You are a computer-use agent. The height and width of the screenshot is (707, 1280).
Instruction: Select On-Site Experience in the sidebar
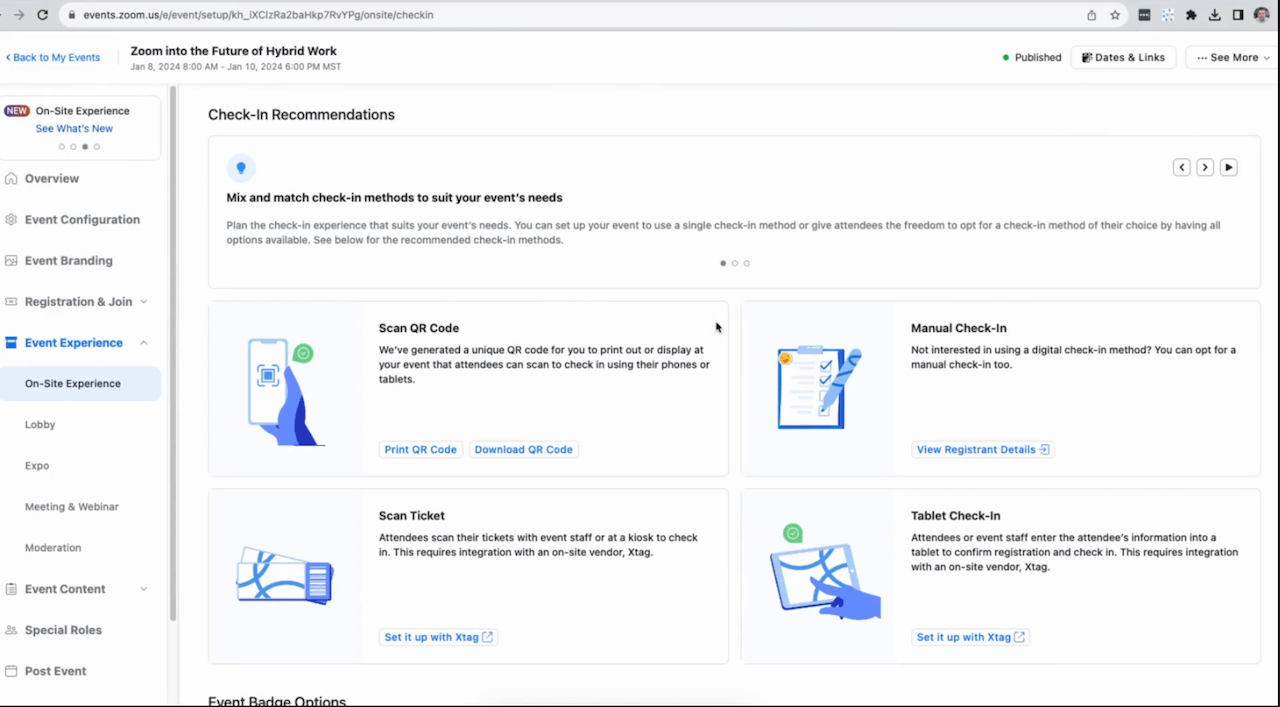pos(72,383)
